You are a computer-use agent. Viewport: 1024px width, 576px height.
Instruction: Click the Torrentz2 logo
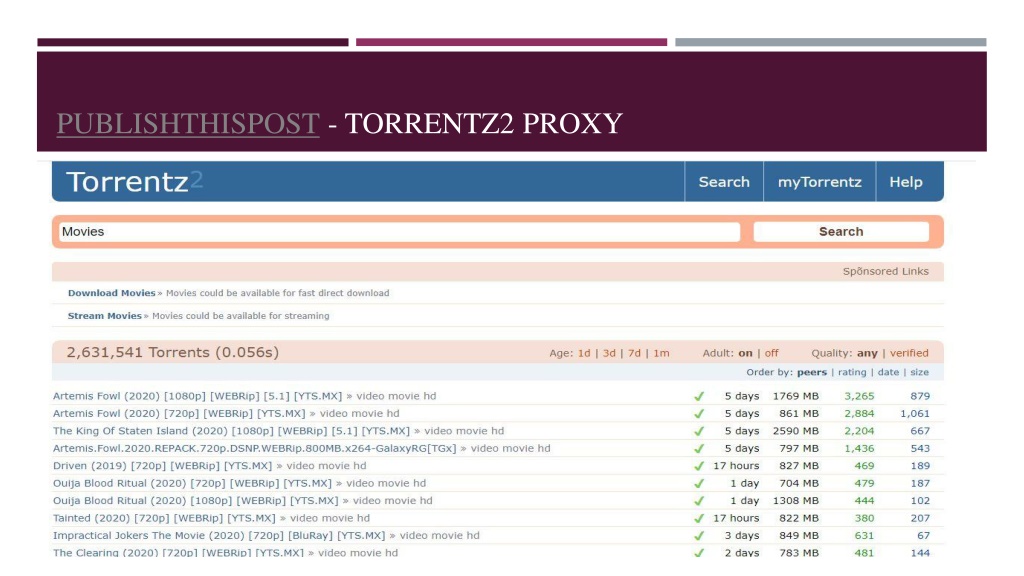click(x=135, y=182)
